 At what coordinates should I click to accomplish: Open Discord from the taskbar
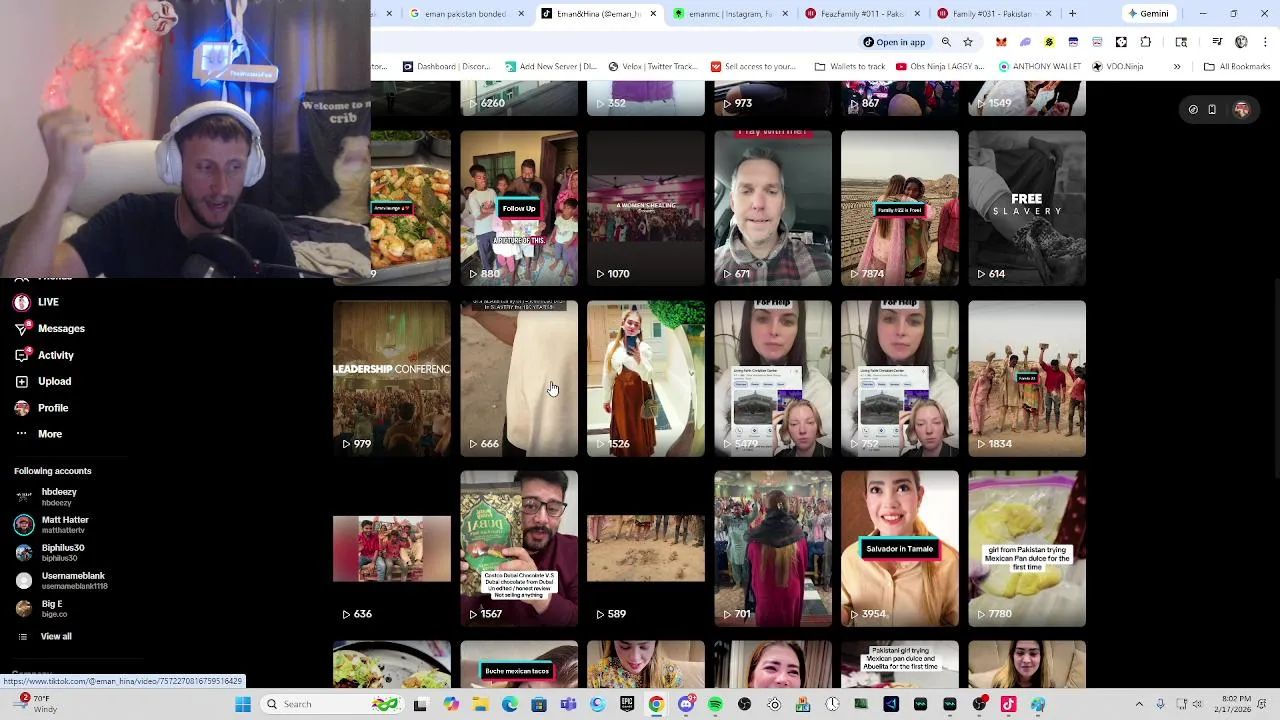[686, 704]
